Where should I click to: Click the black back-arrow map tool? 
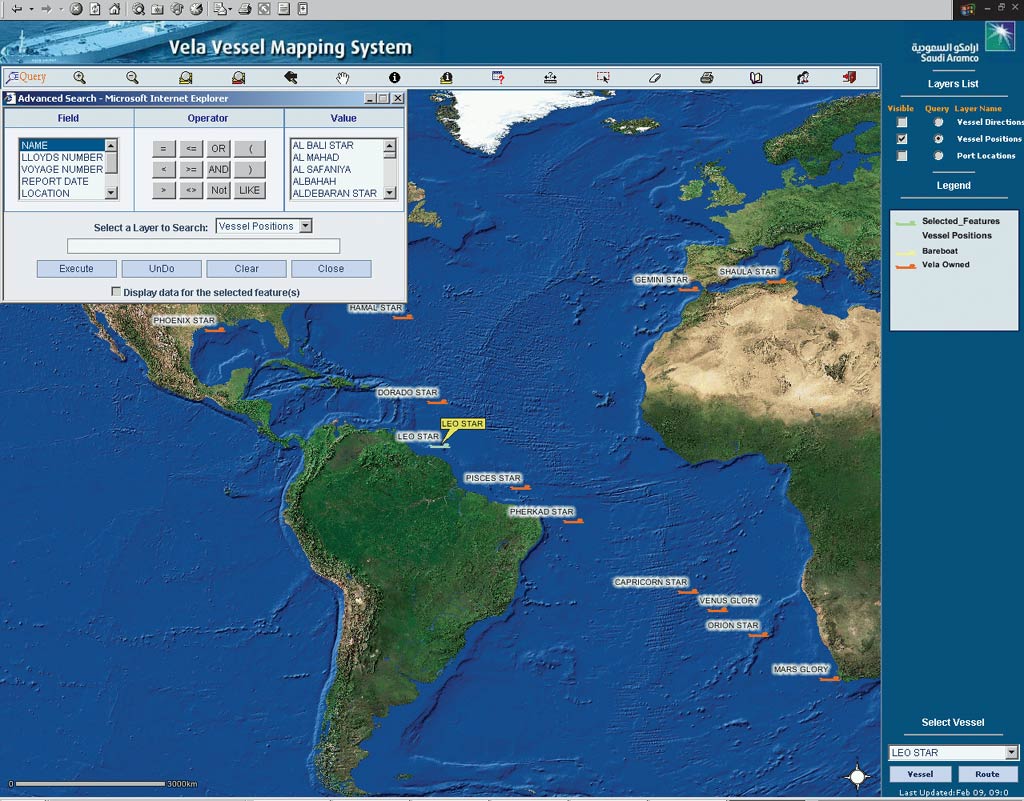pos(291,78)
